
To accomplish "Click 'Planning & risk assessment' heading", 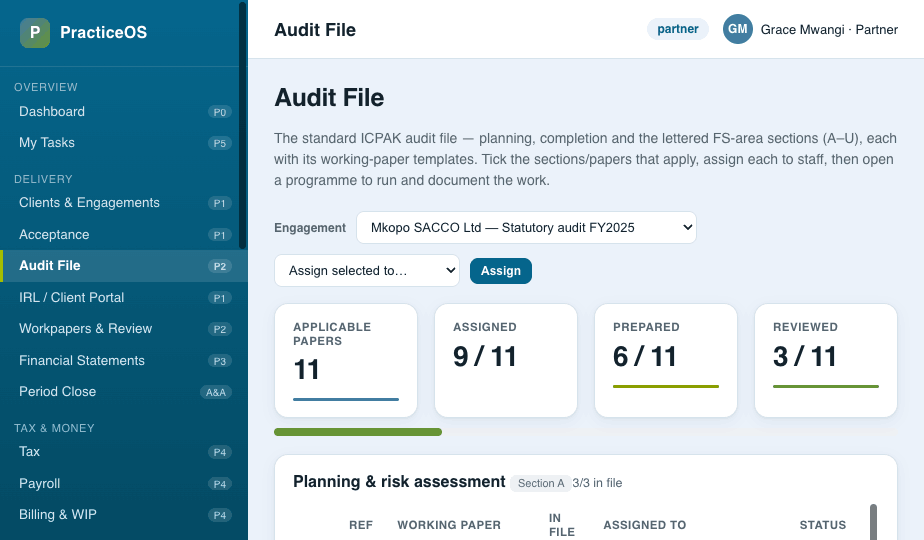I will (x=399, y=482).
